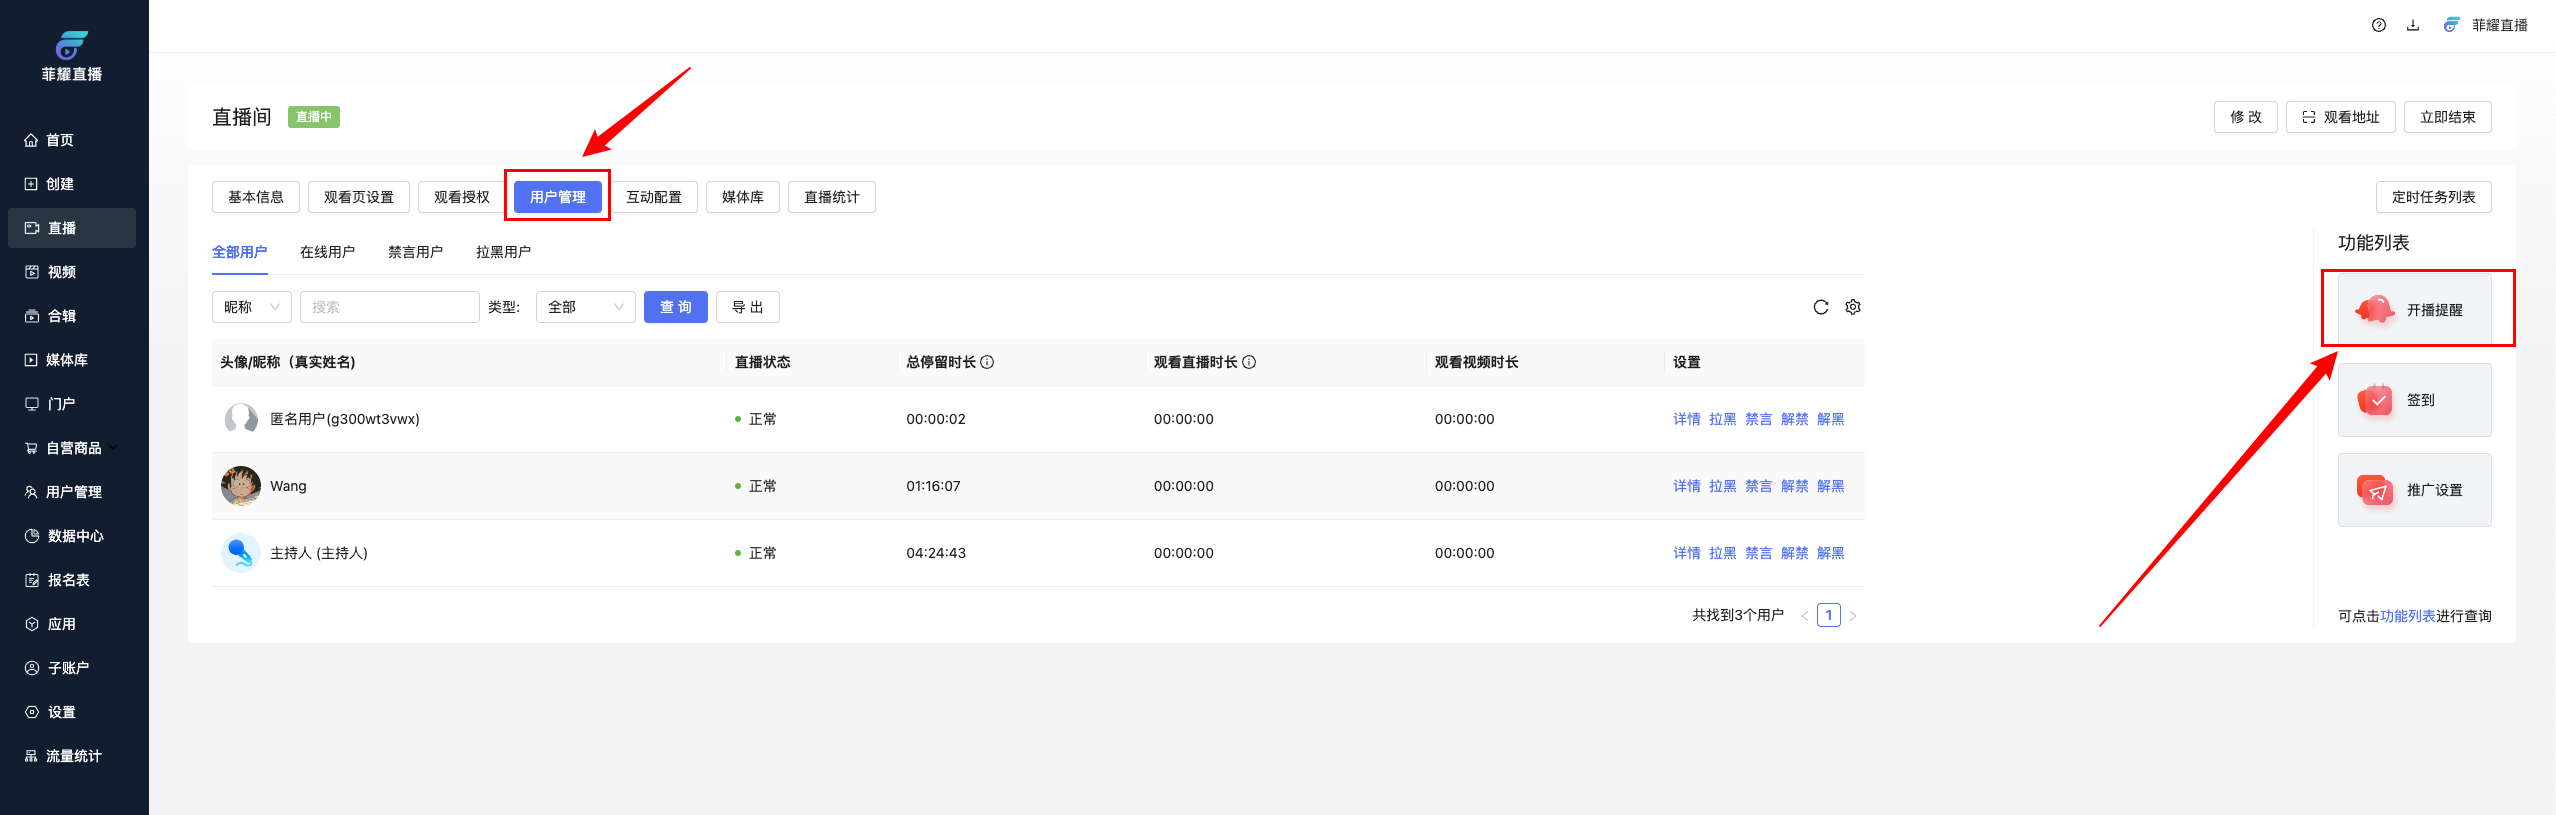Expand 自营商品 in the sidebar
The width and height of the screenshot is (2556, 815).
tap(72, 448)
